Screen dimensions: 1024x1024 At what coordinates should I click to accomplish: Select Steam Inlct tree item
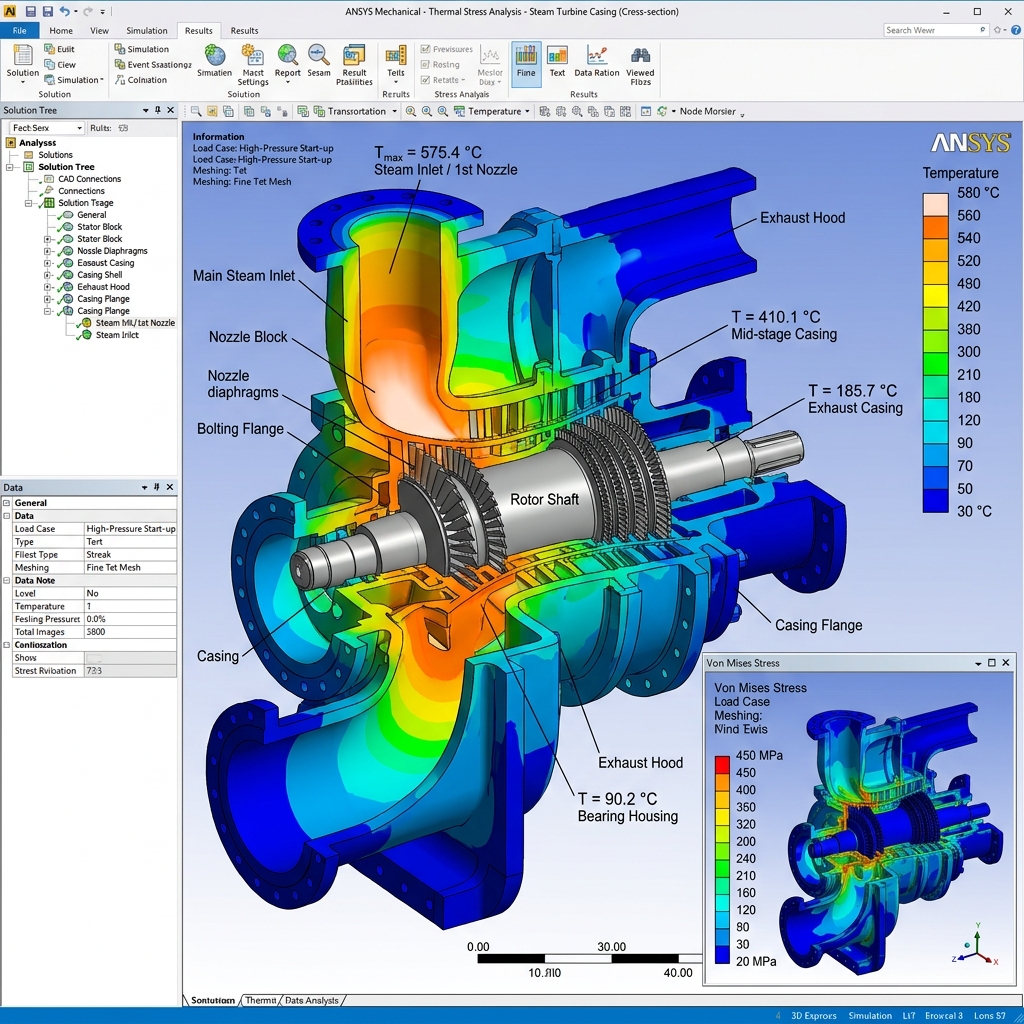117,335
